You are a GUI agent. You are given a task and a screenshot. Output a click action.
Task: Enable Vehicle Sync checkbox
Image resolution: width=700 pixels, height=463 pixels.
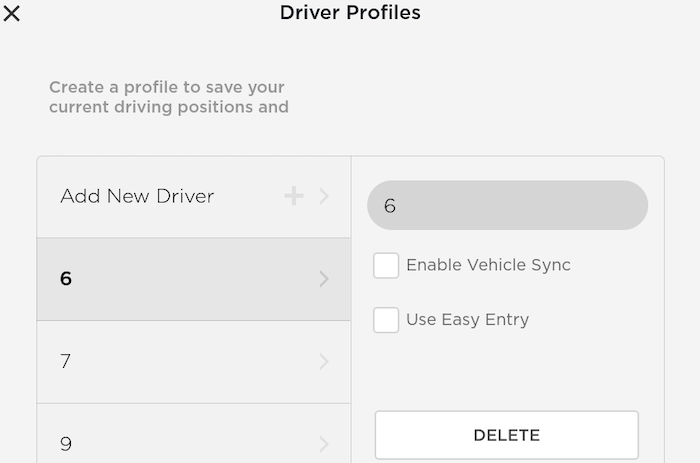pyautogui.click(x=386, y=265)
